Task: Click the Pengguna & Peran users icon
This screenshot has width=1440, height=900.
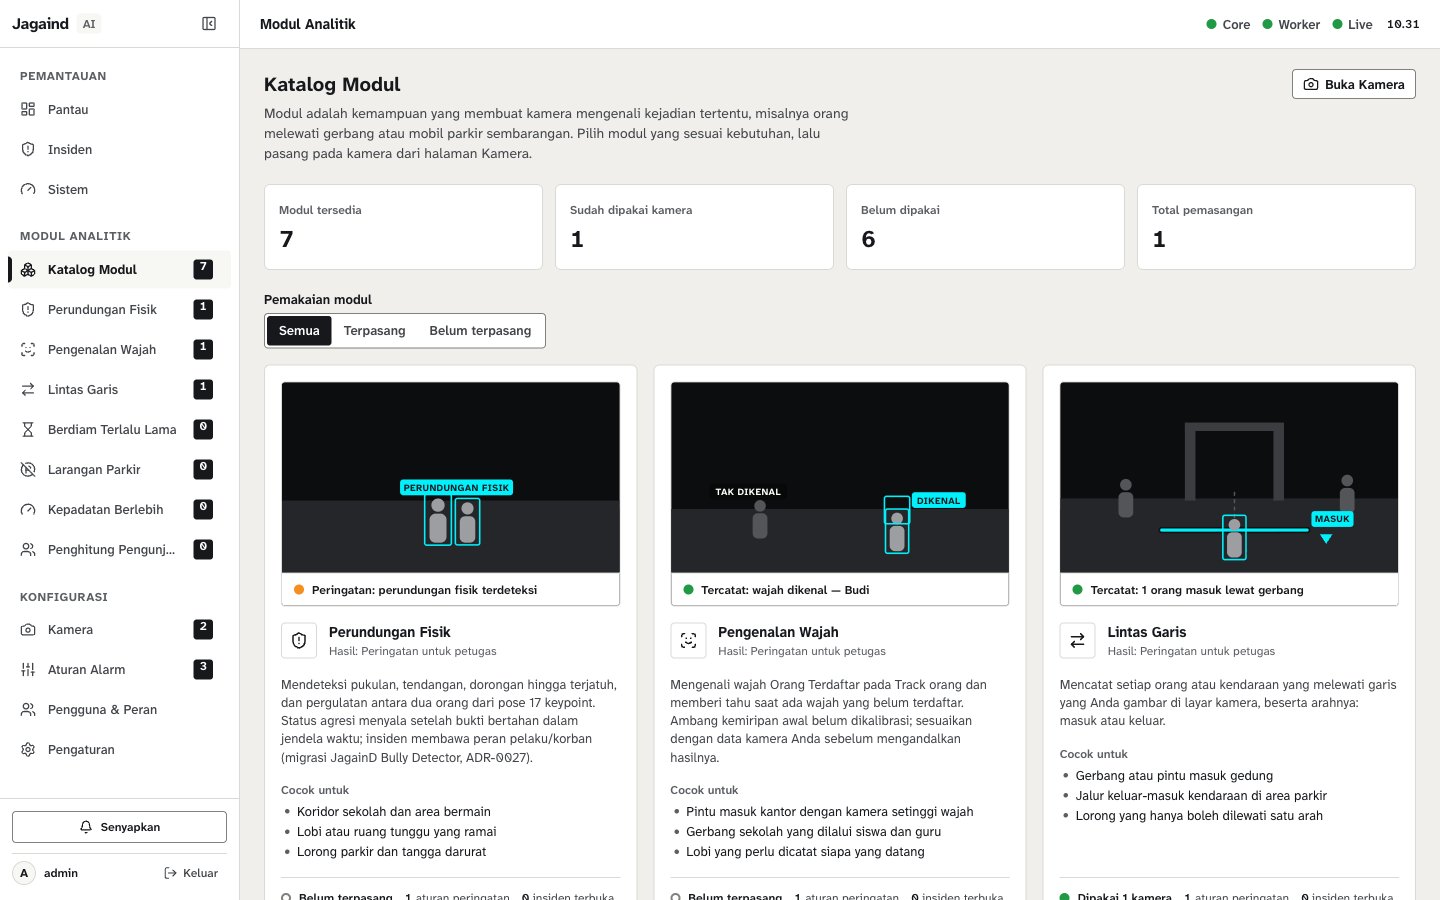Action: (28, 710)
